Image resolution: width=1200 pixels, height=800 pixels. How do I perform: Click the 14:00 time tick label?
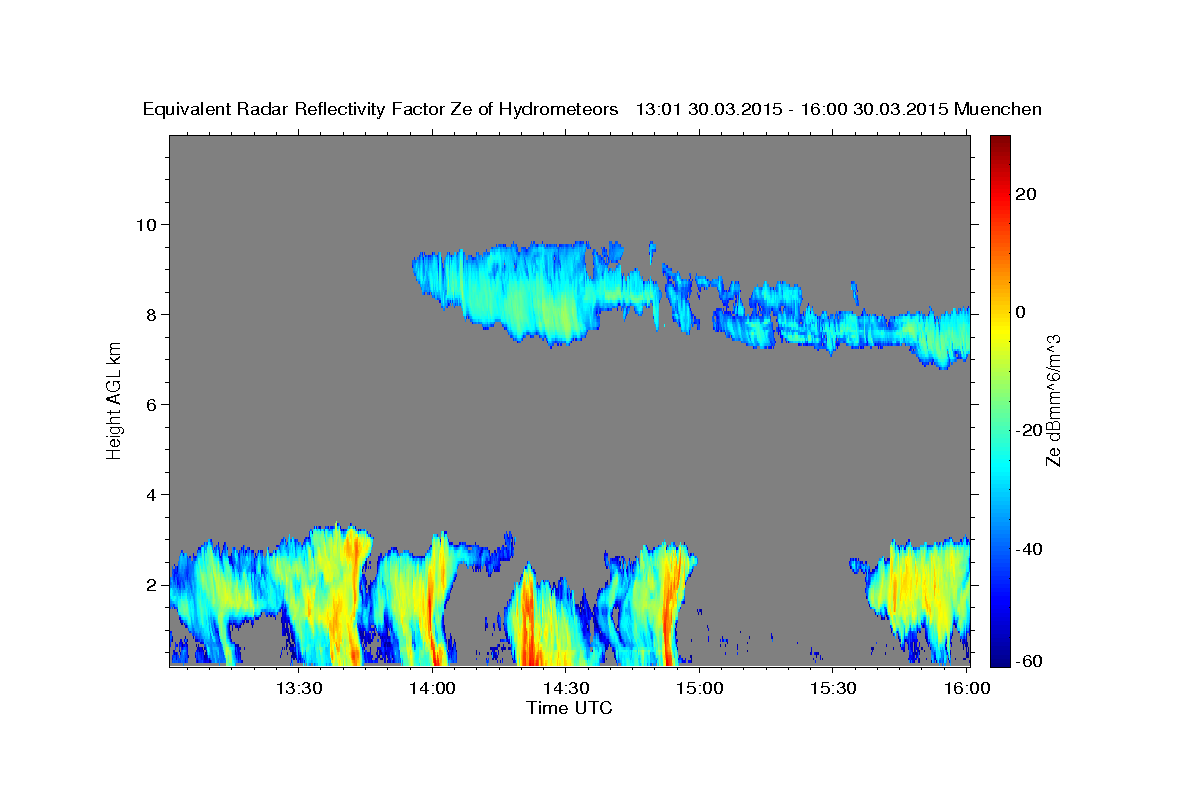[x=432, y=688]
